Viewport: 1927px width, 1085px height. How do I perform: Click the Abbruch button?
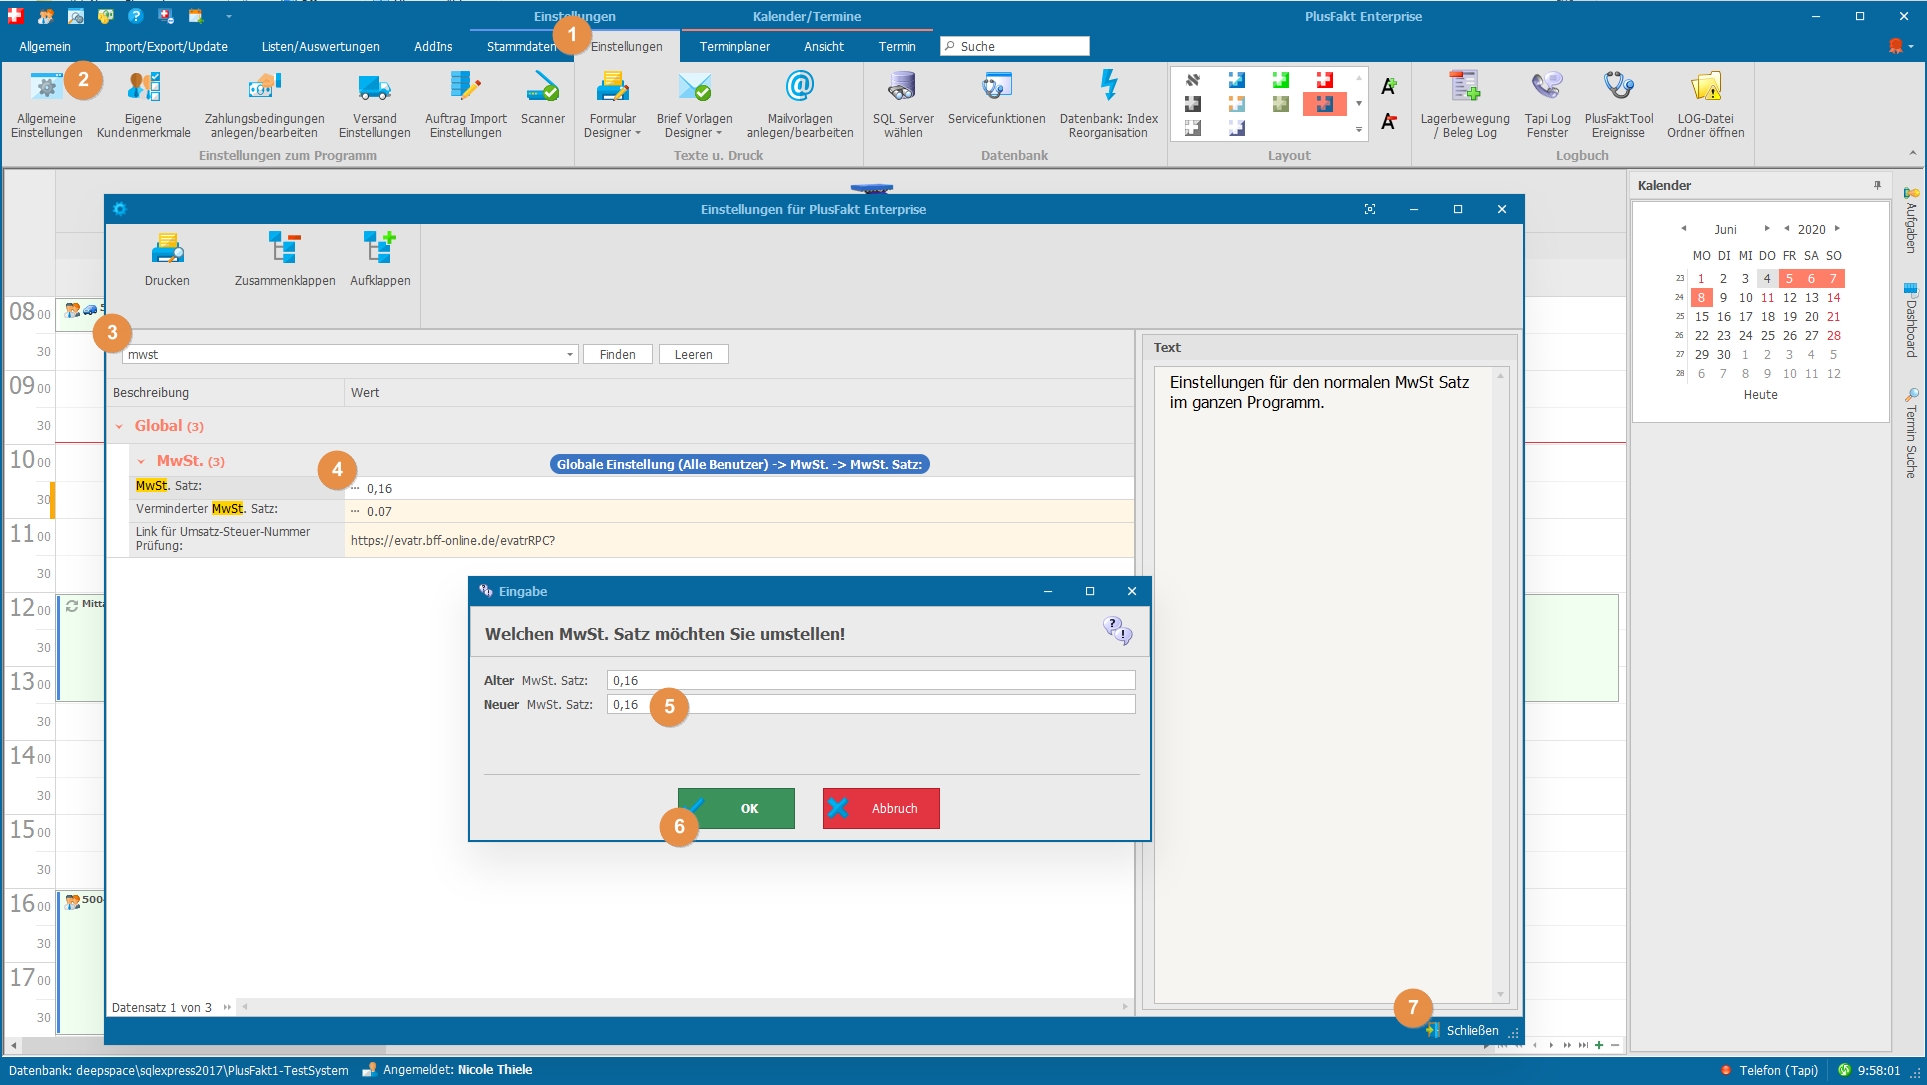pos(881,808)
